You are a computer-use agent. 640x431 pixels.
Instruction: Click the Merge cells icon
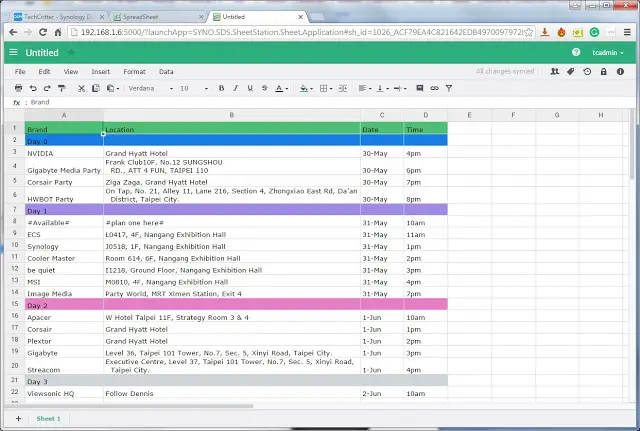[x=343, y=88]
